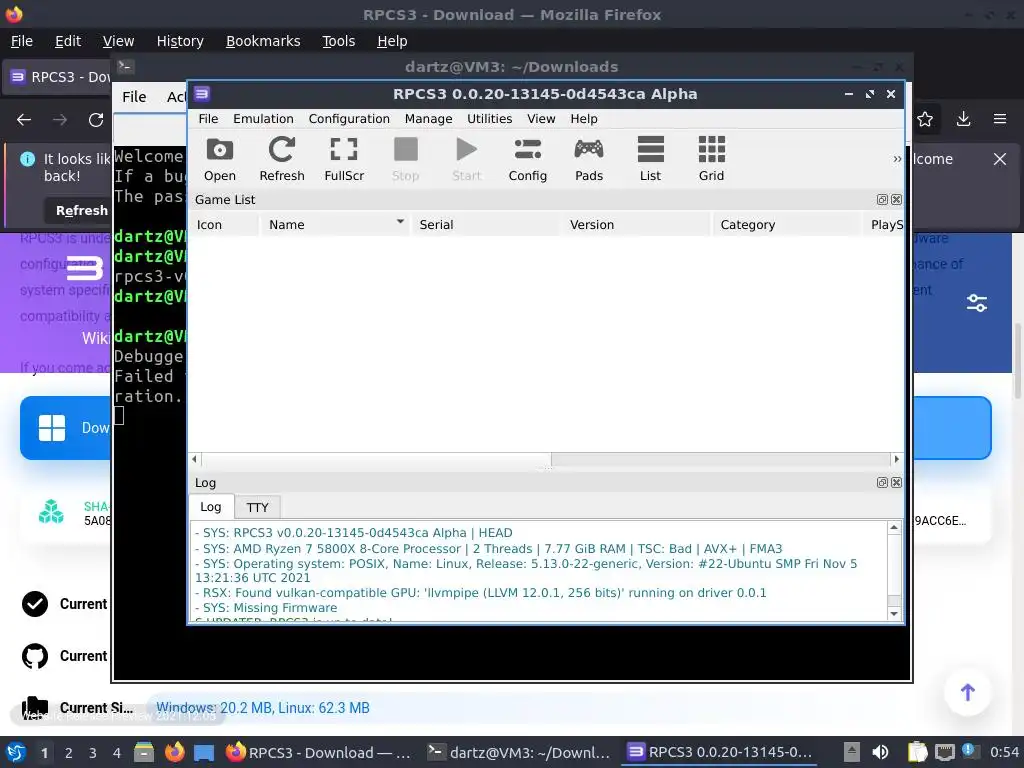Open the Firefox History menu
1024x768 pixels.
tap(180, 41)
